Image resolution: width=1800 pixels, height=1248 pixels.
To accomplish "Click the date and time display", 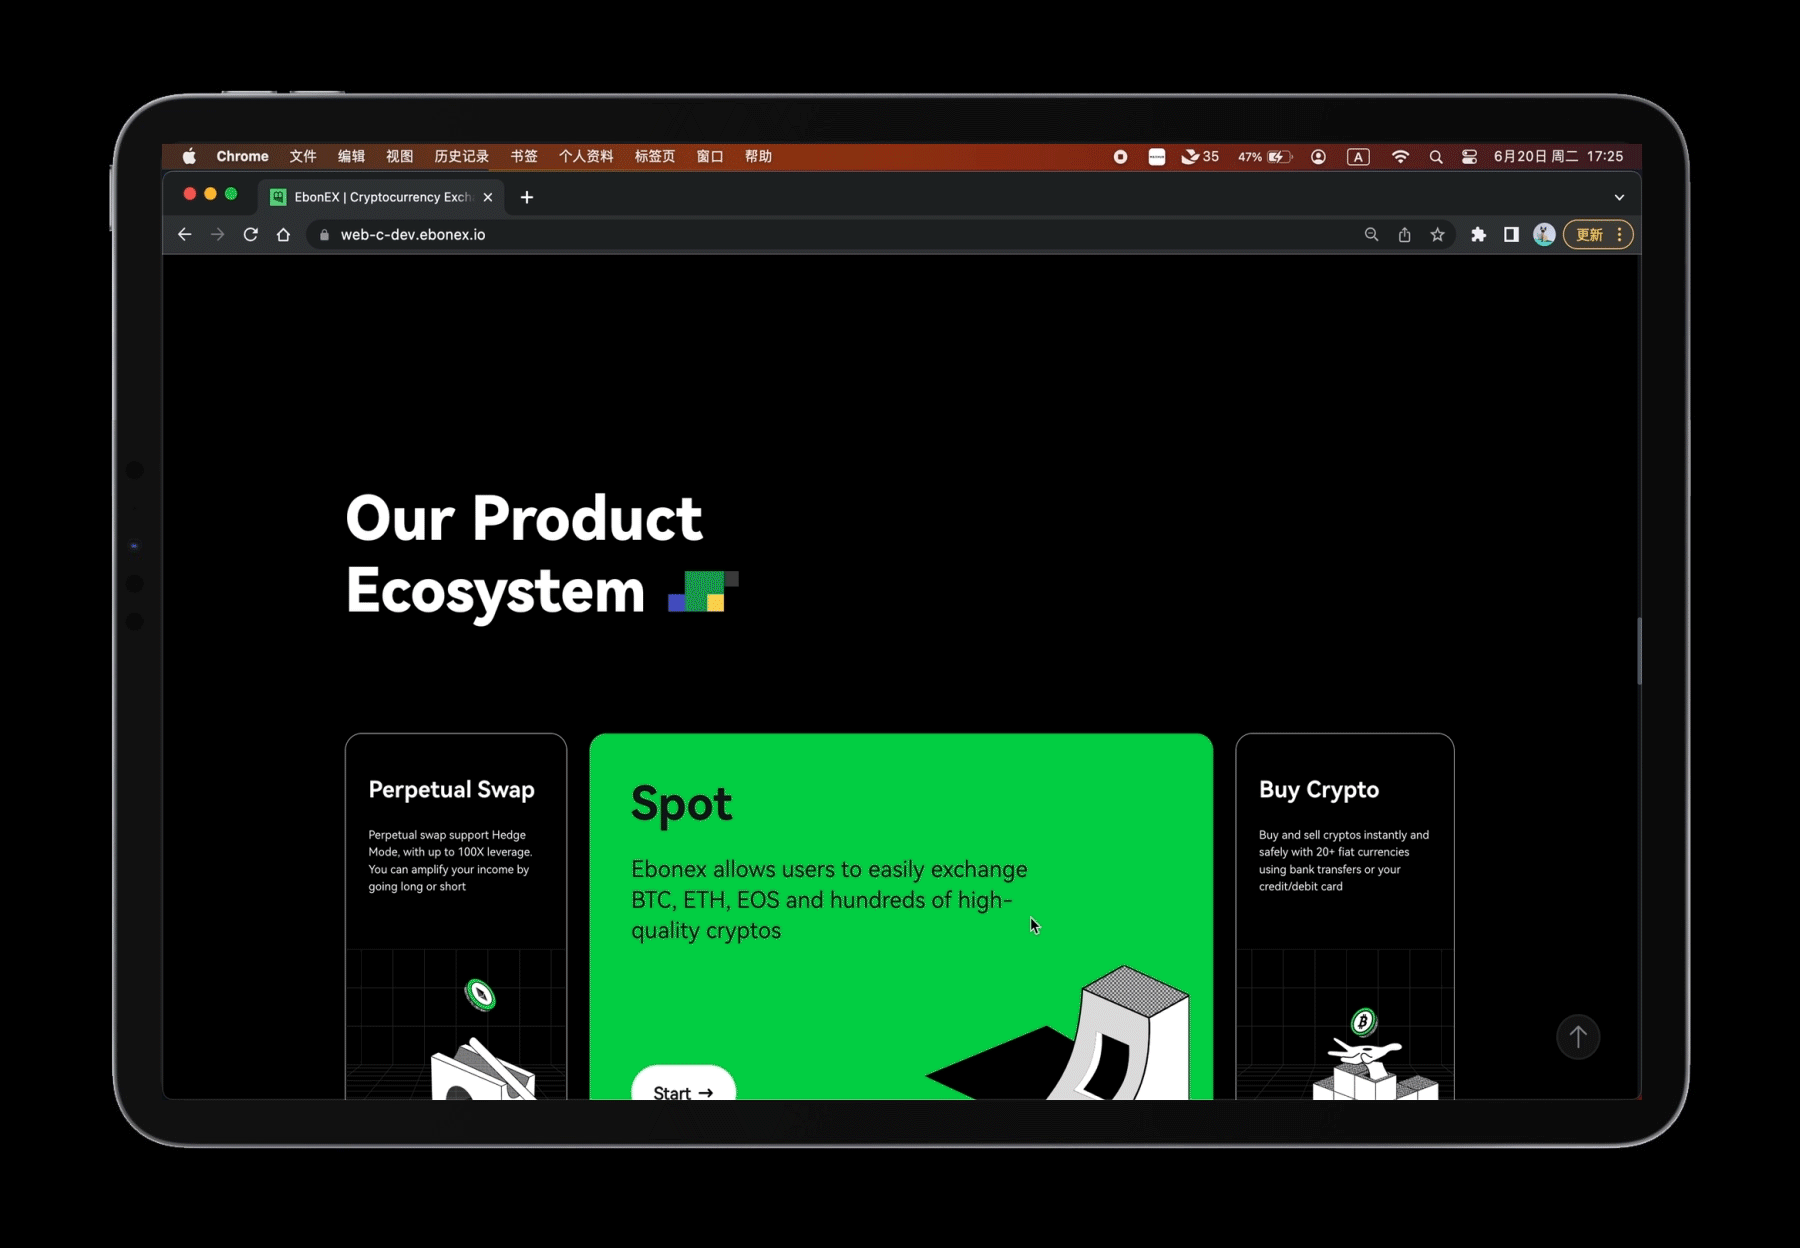I will [1558, 156].
